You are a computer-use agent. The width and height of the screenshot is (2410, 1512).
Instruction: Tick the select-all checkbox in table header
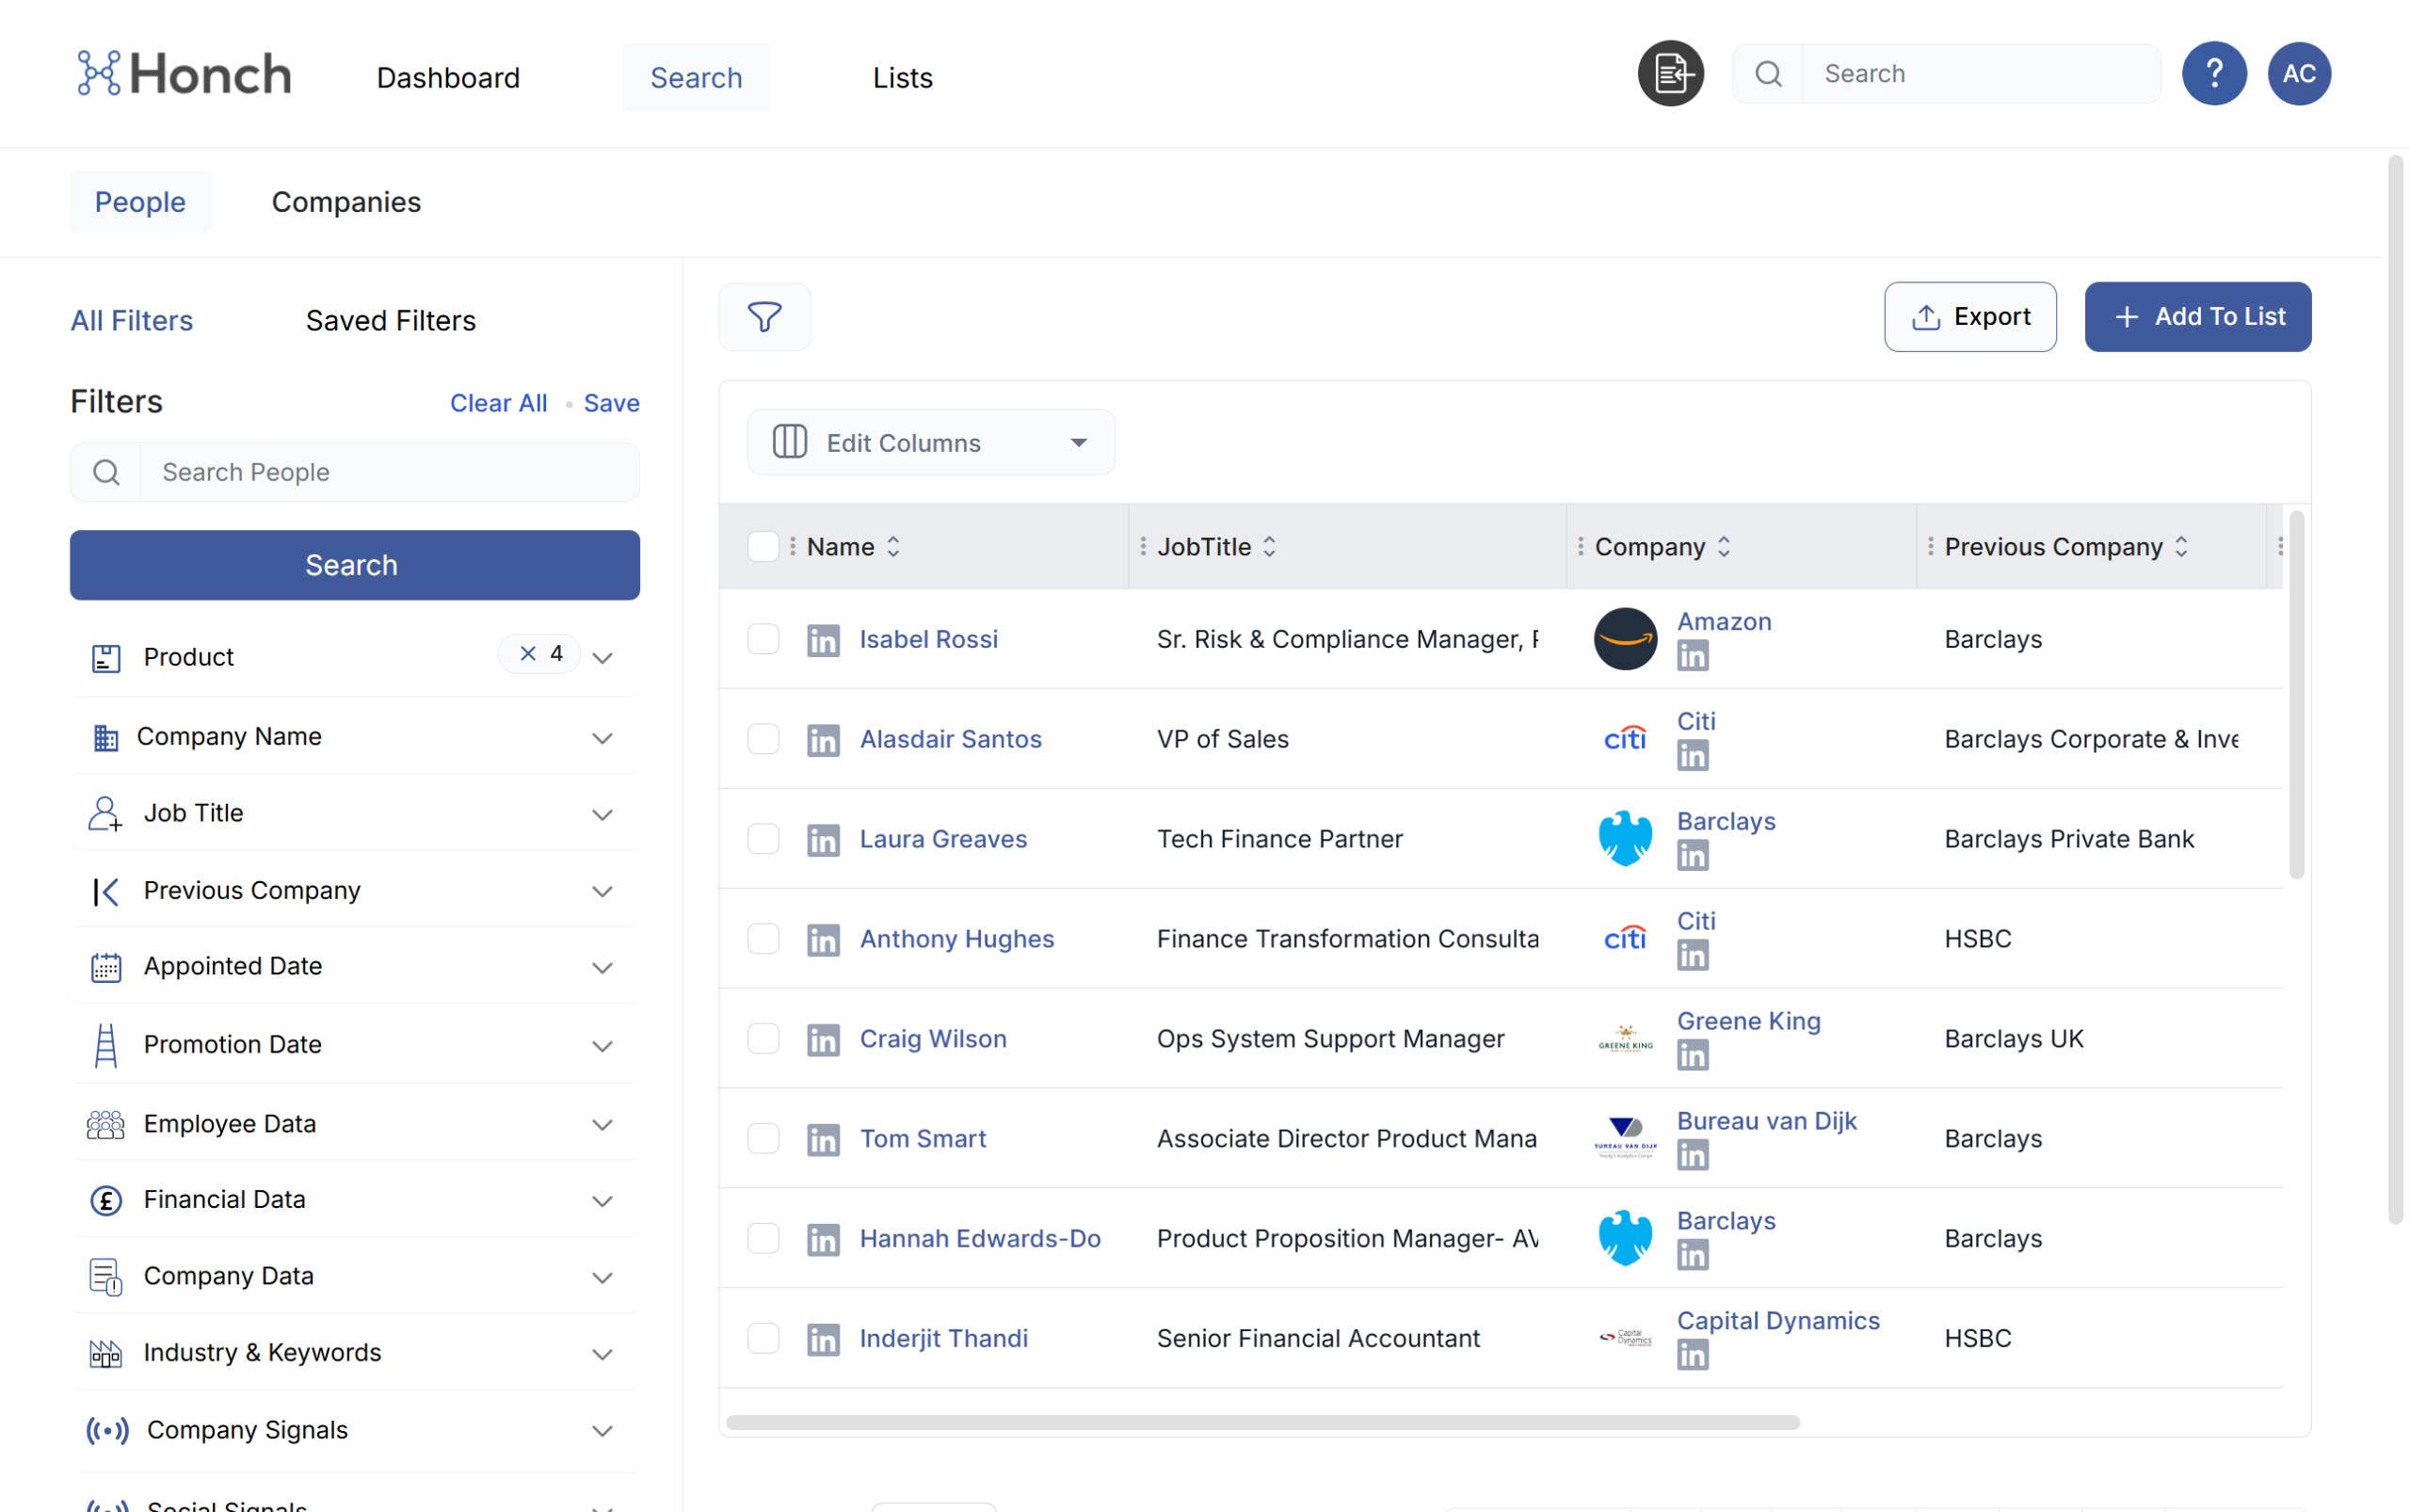point(763,547)
